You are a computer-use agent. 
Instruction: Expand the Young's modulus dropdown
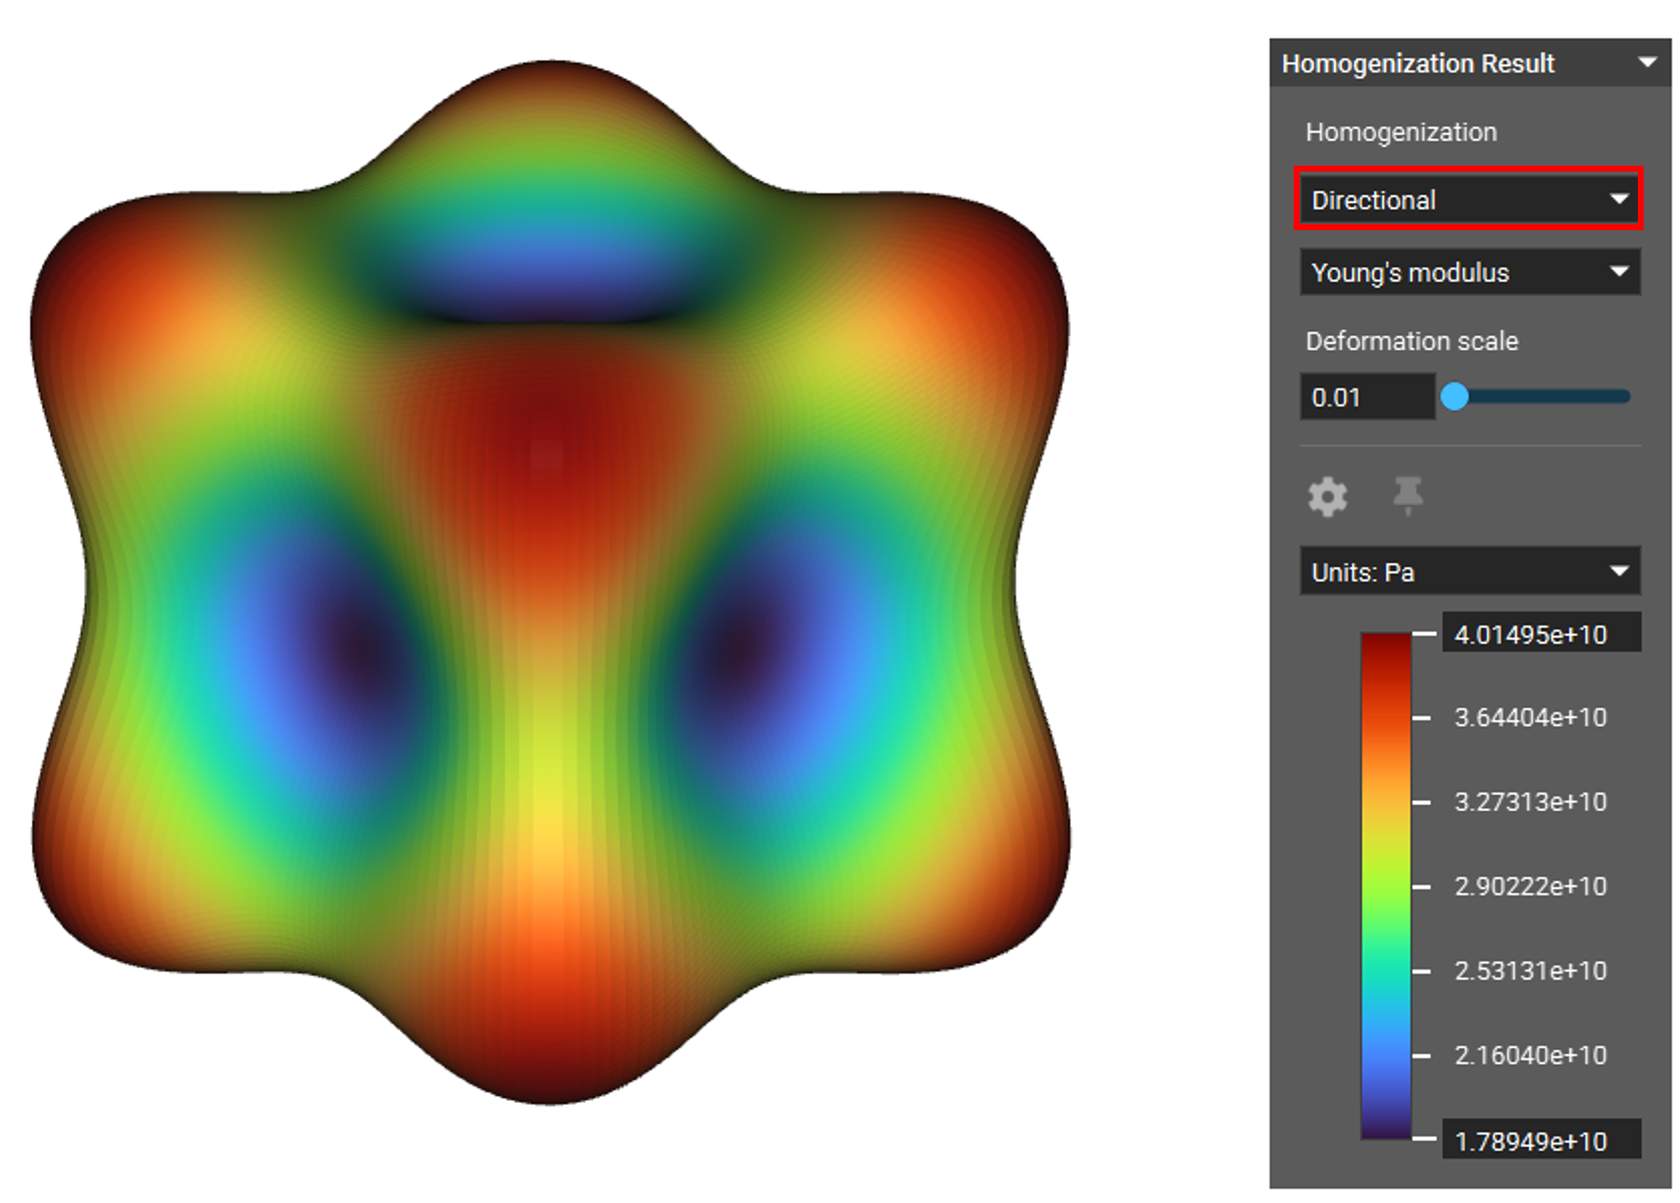(x=1468, y=272)
